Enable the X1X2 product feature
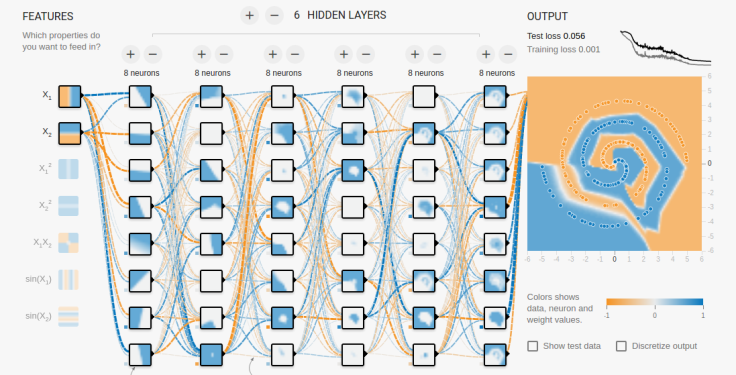 69,243
